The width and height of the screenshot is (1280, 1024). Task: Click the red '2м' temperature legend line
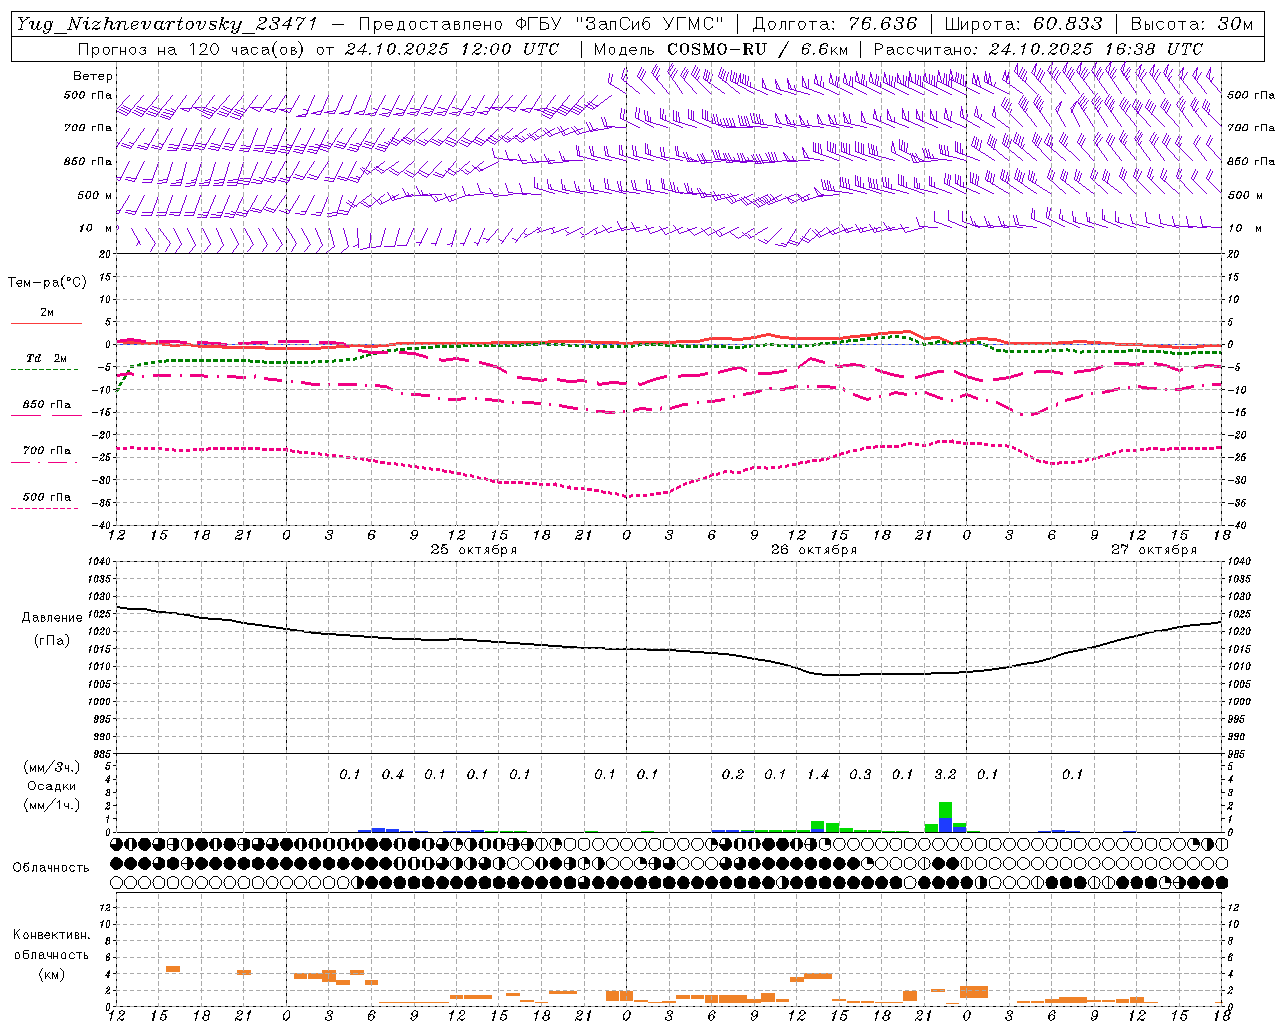tap(46, 323)
